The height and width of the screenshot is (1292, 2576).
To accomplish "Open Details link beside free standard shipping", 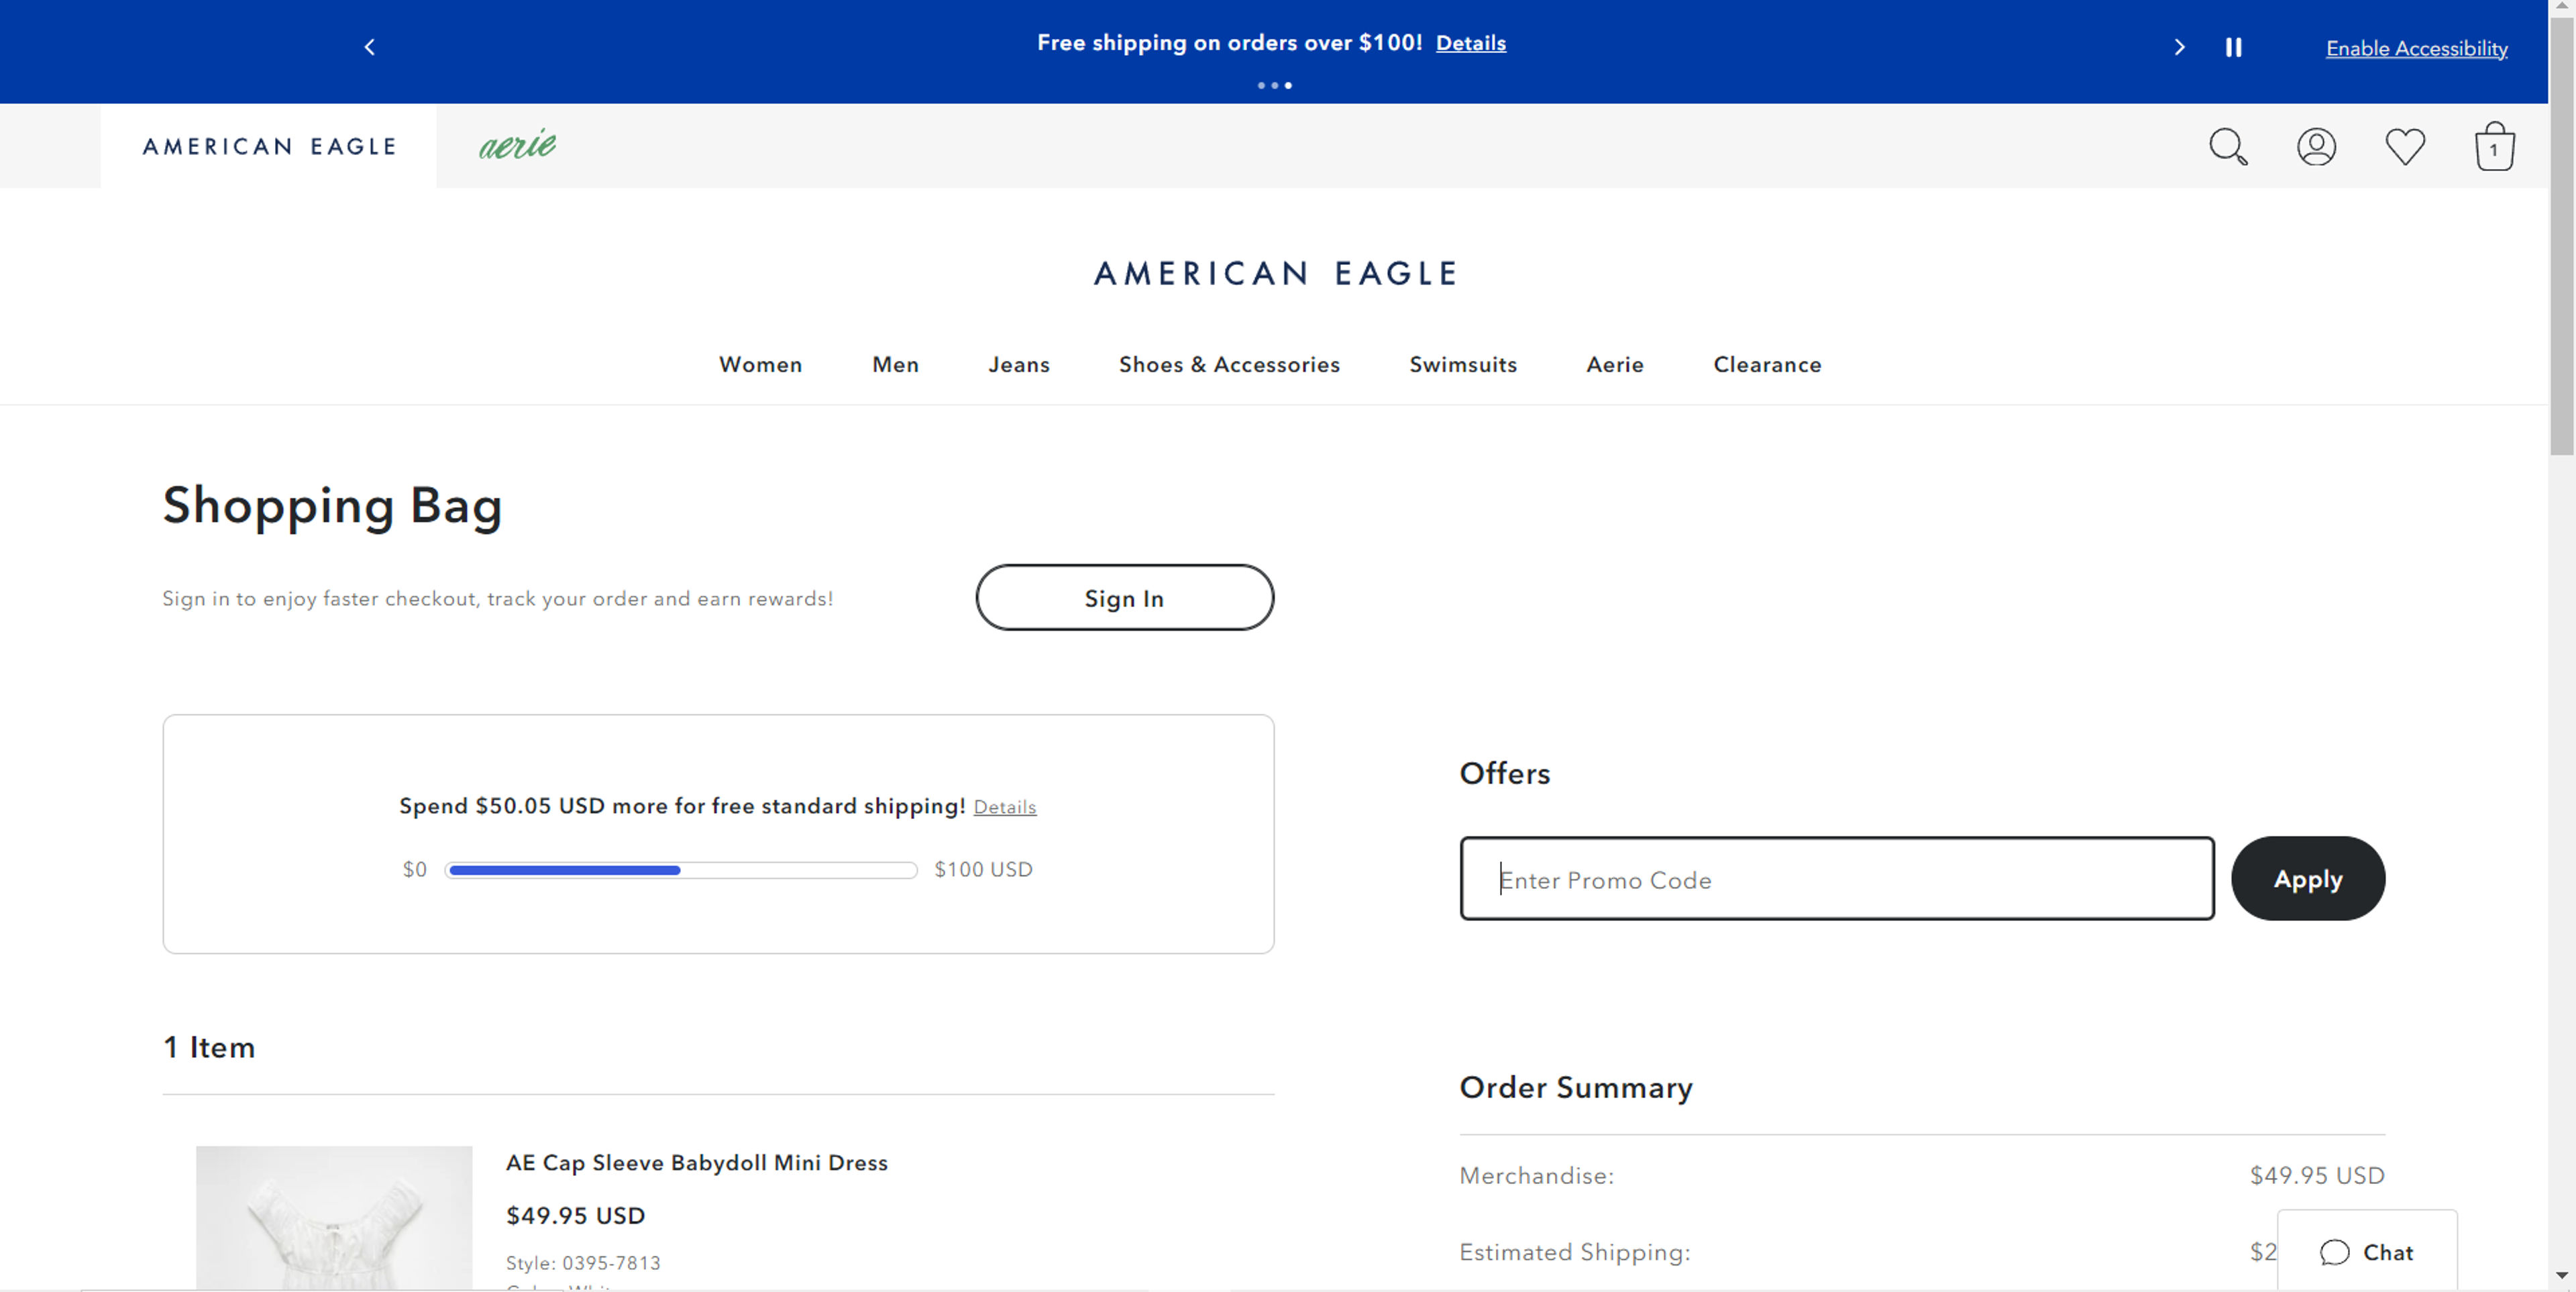I will tap(1004, 807).
